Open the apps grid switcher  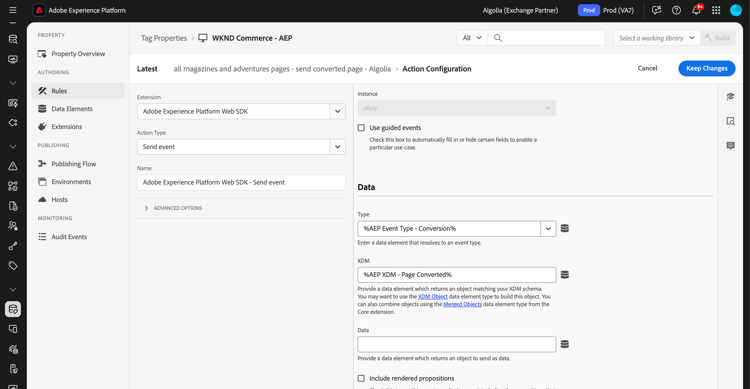coord(716,10)
